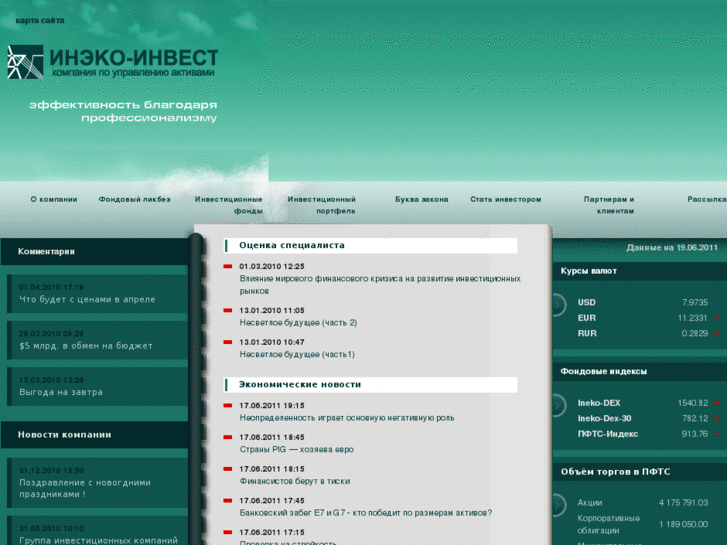Click red bullet beside 17.06.2011 17:45
The height and width of the screenshot is (545, 727).
click(x=228, y=500)
